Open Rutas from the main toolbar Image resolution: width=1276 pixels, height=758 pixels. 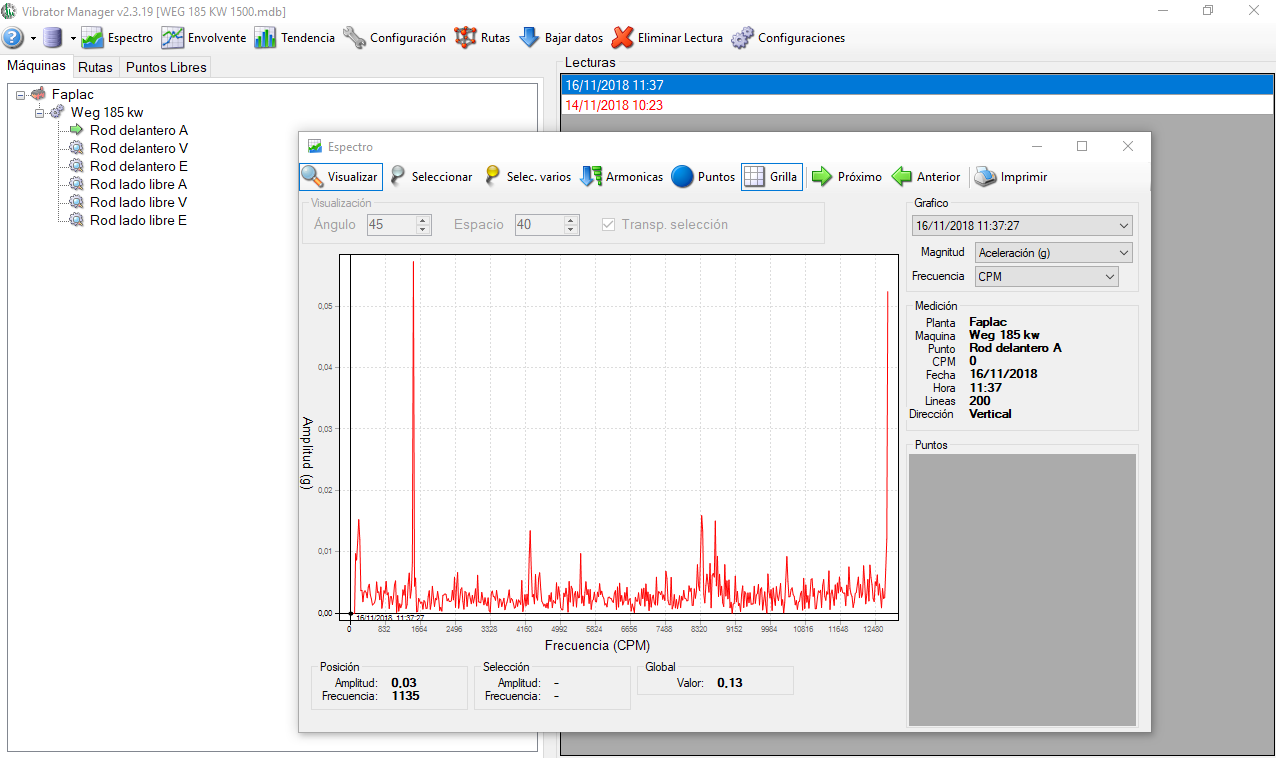click(482, 38)
